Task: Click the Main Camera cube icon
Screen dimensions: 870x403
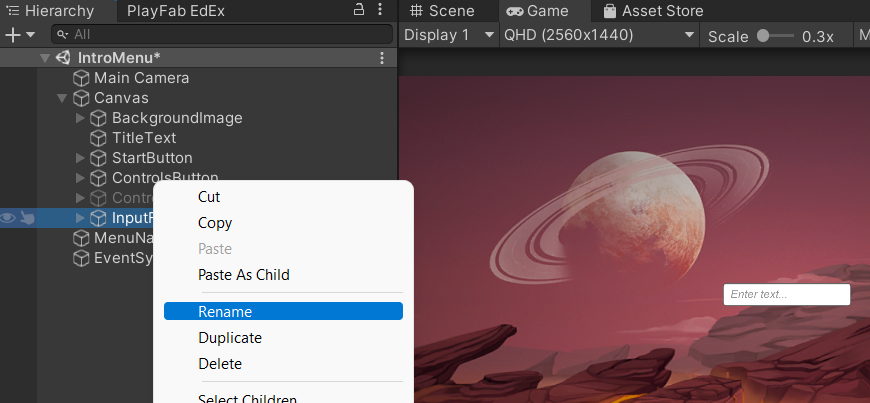Action: (82, 78)
